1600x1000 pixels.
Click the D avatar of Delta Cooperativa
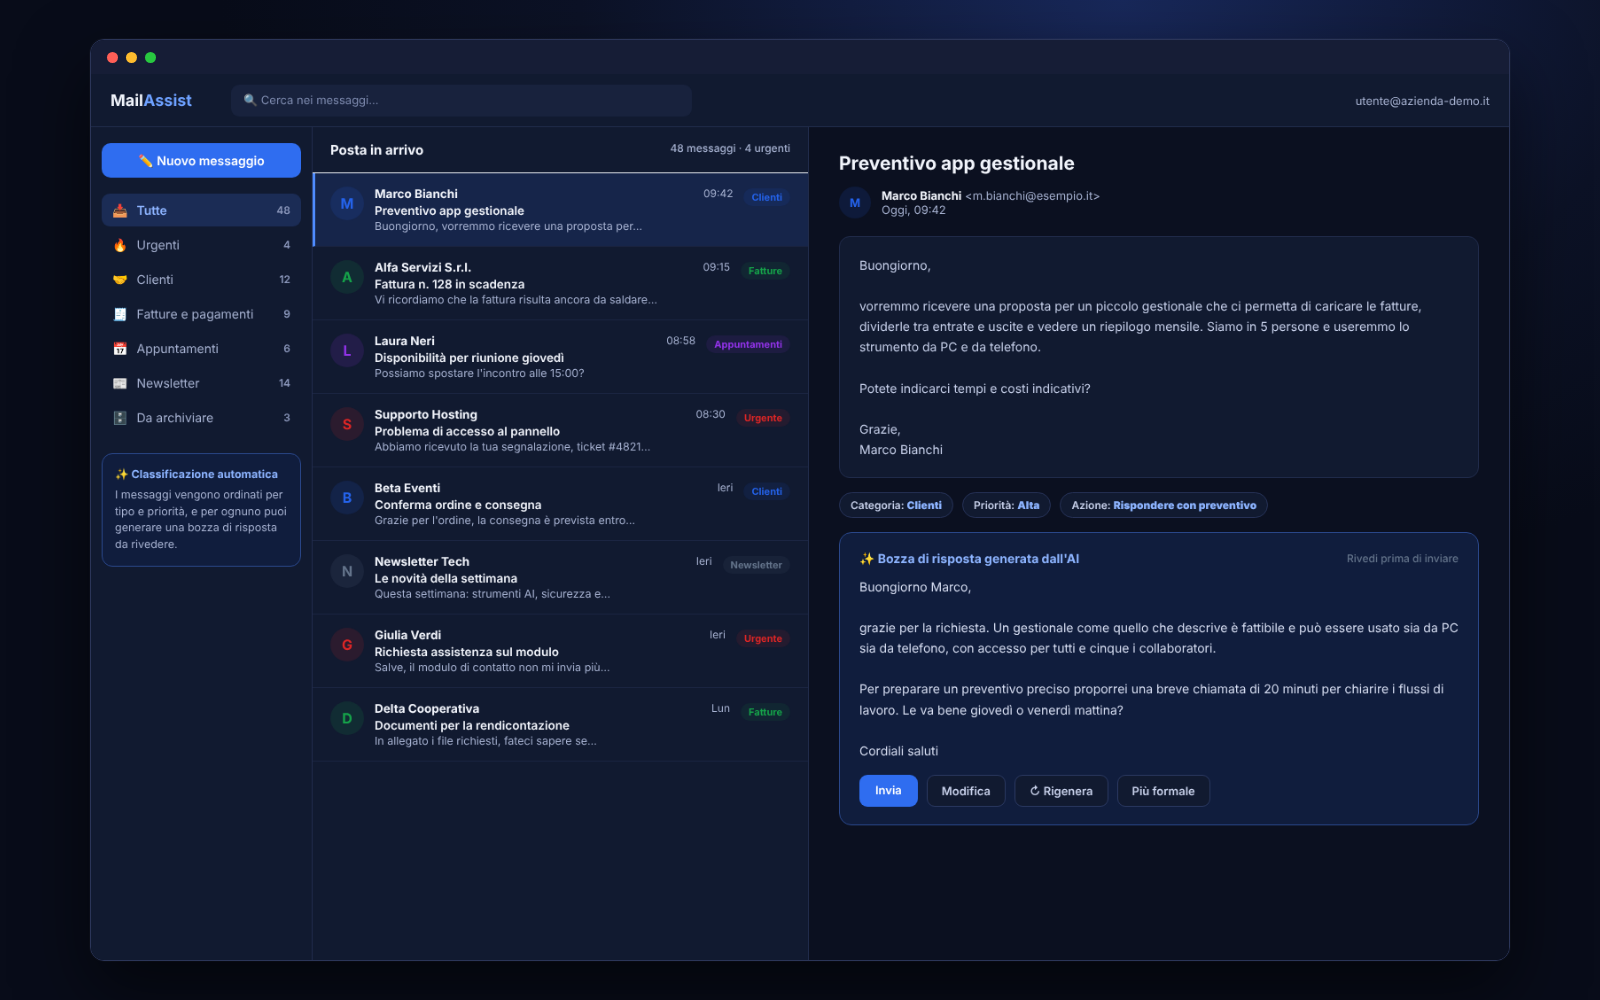(x=347, y=718)
